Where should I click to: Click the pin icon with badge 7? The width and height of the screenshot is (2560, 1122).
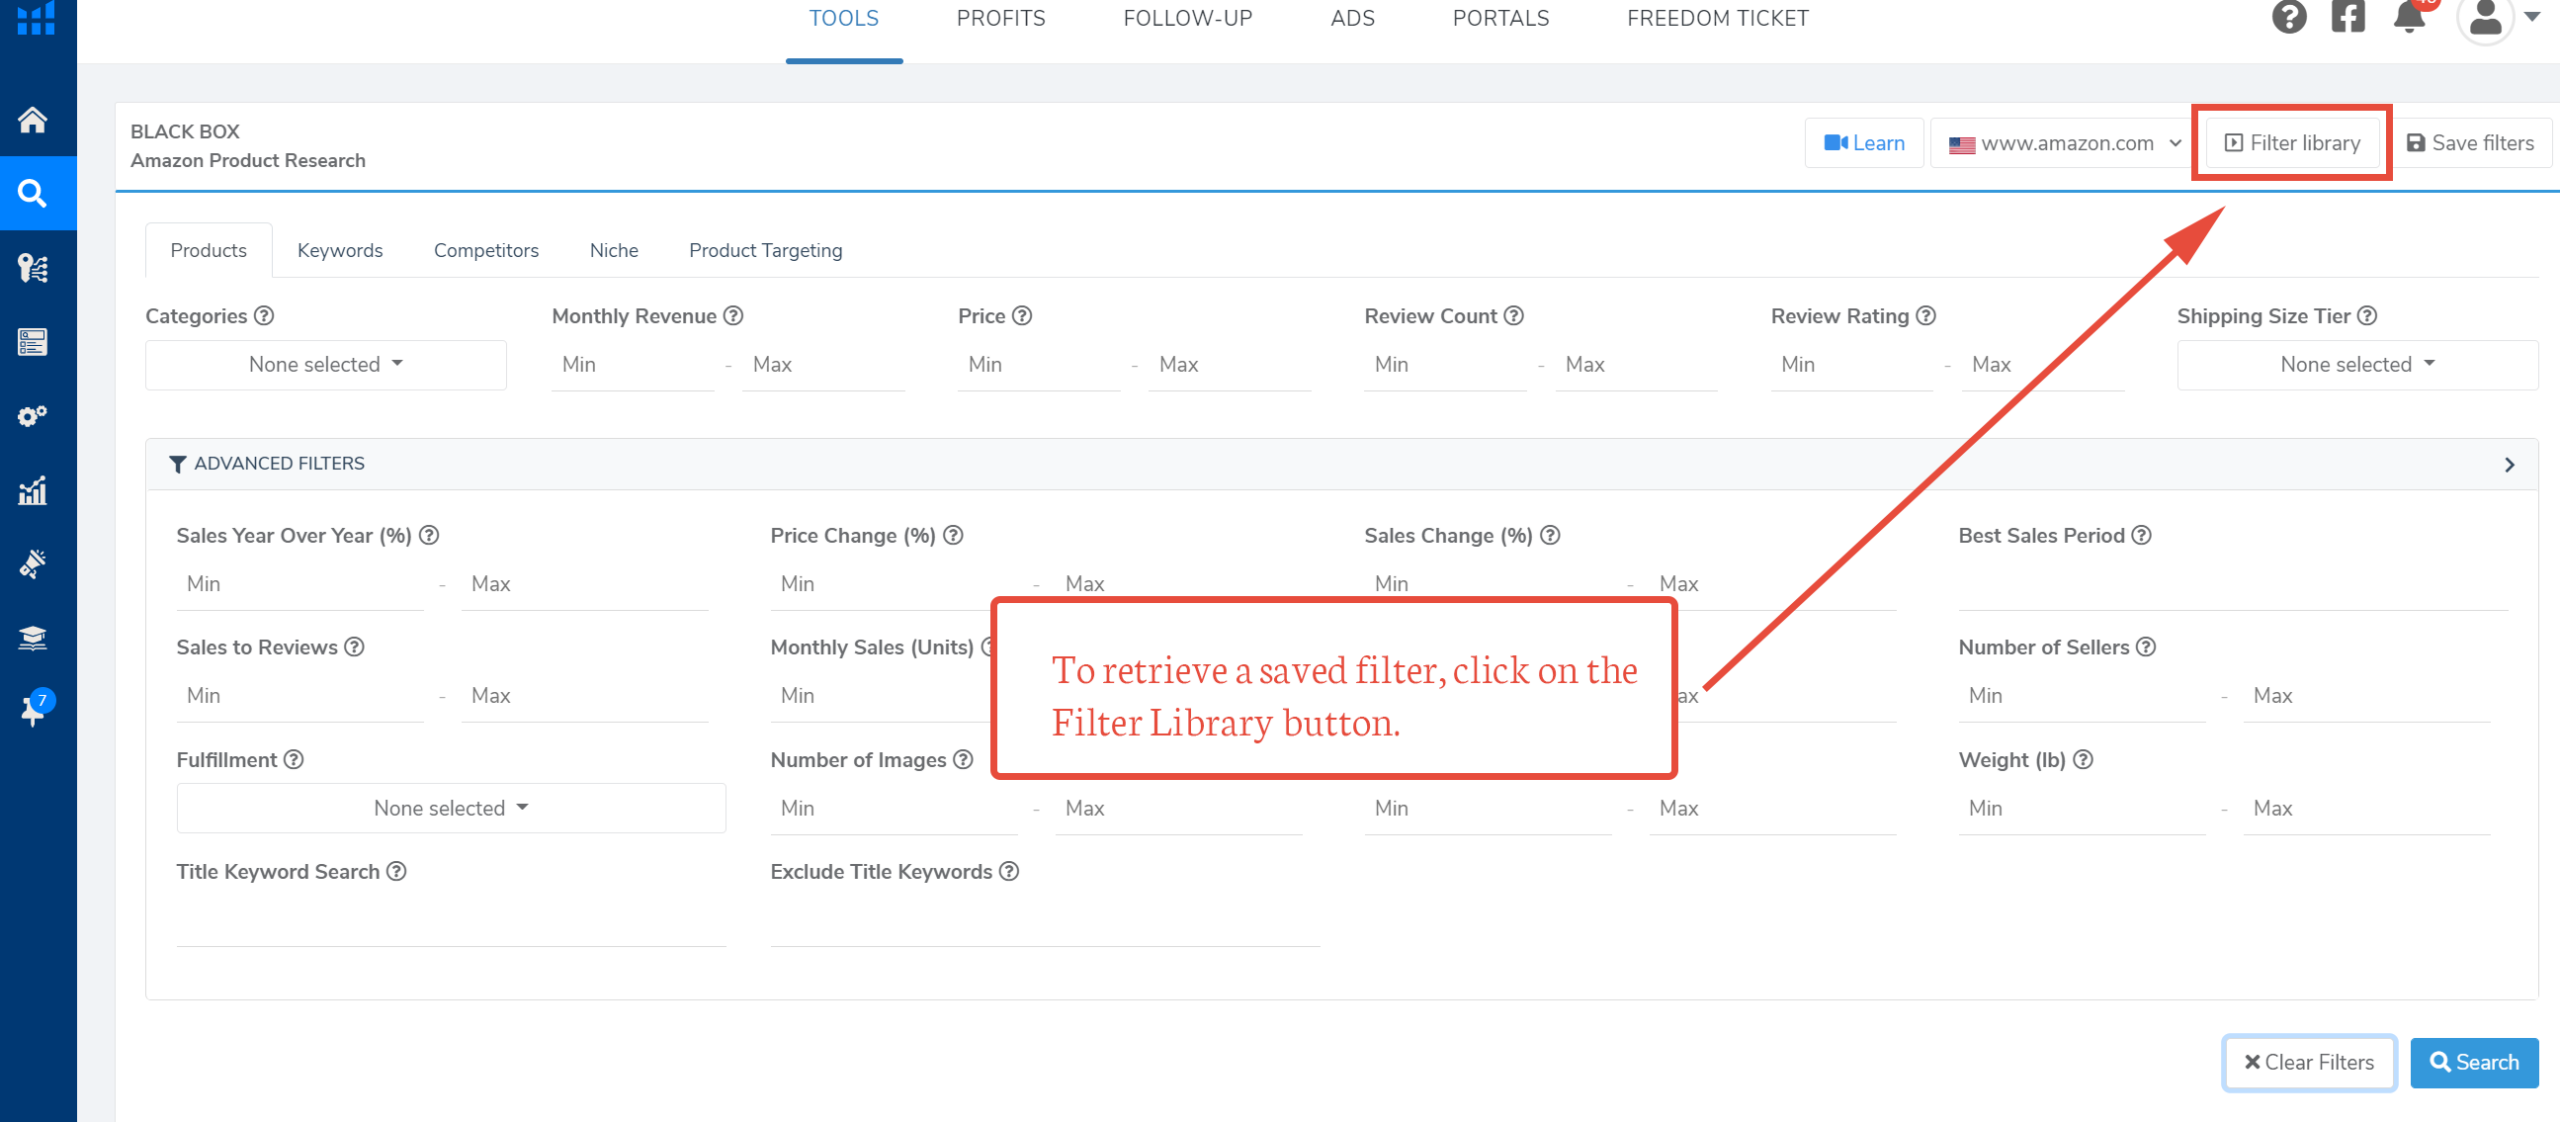pos(33,710)
